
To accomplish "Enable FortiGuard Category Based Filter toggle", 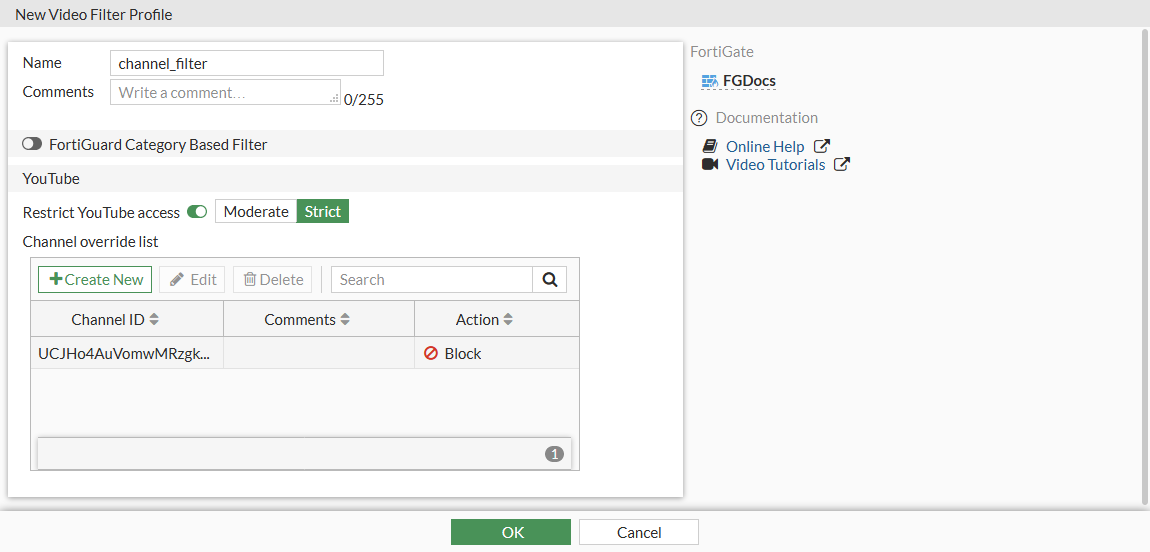I will click(32, 145).
